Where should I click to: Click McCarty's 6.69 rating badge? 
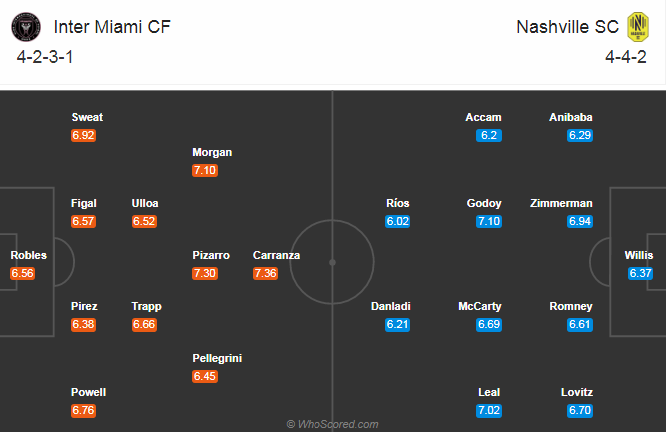coord(489,324)
